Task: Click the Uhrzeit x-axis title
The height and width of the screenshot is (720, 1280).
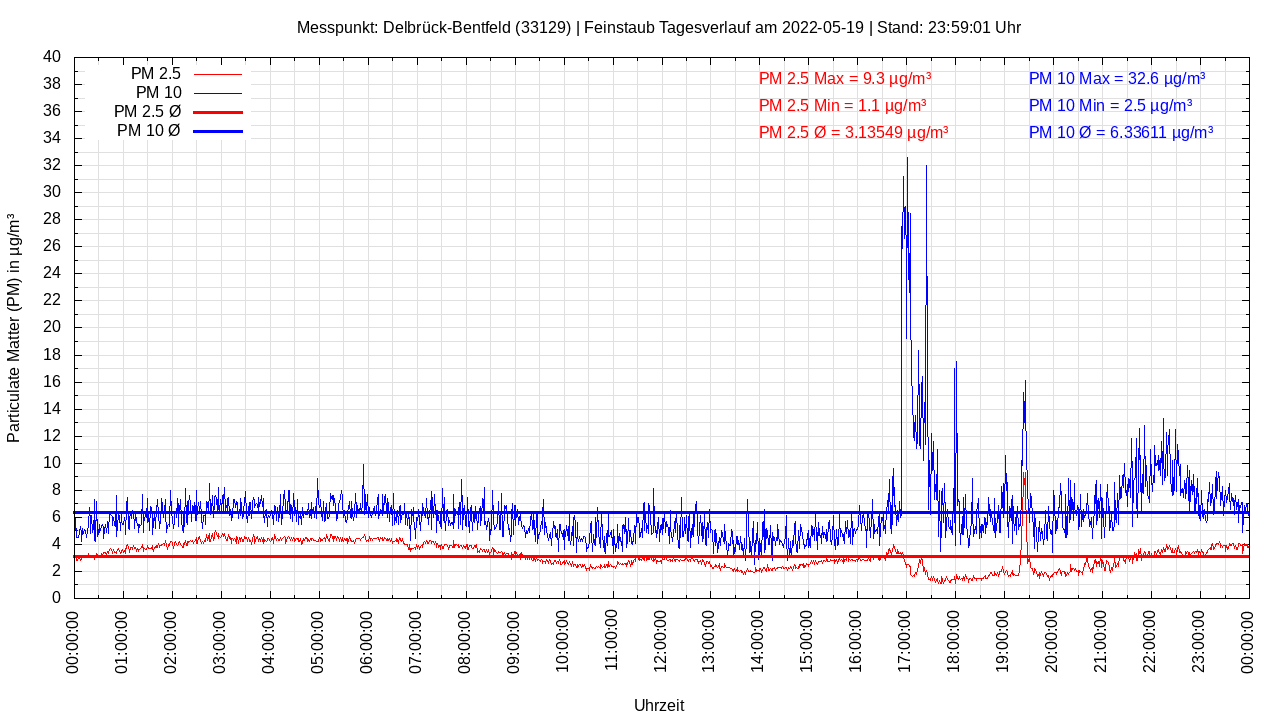Action: pyautogui.click(x=659, y=705)
